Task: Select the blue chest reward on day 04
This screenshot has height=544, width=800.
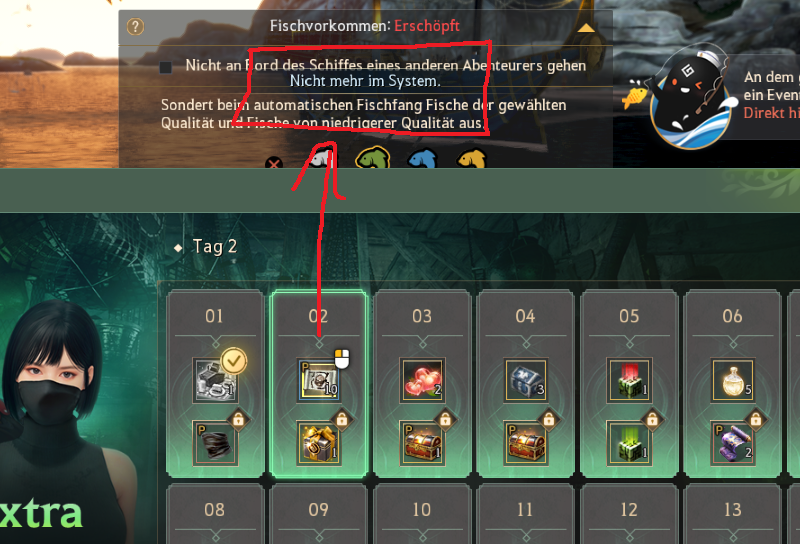Action: coord(526,380)
